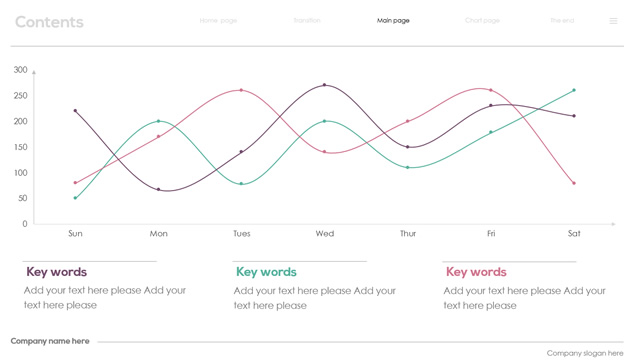Screen dimensions: 635x361
Task: Select the purple Key words heading
Action: click(x=57, y=272)
